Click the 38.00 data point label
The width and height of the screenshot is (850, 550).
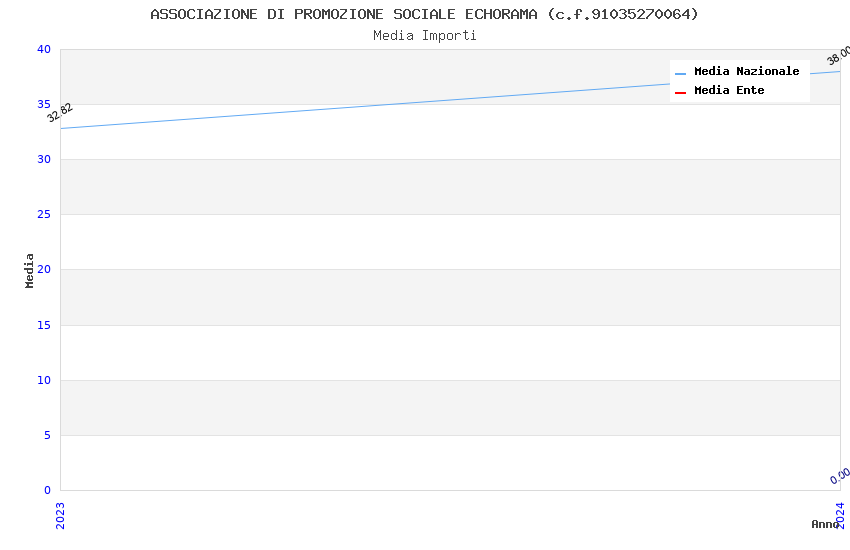[x=839, y=56]
